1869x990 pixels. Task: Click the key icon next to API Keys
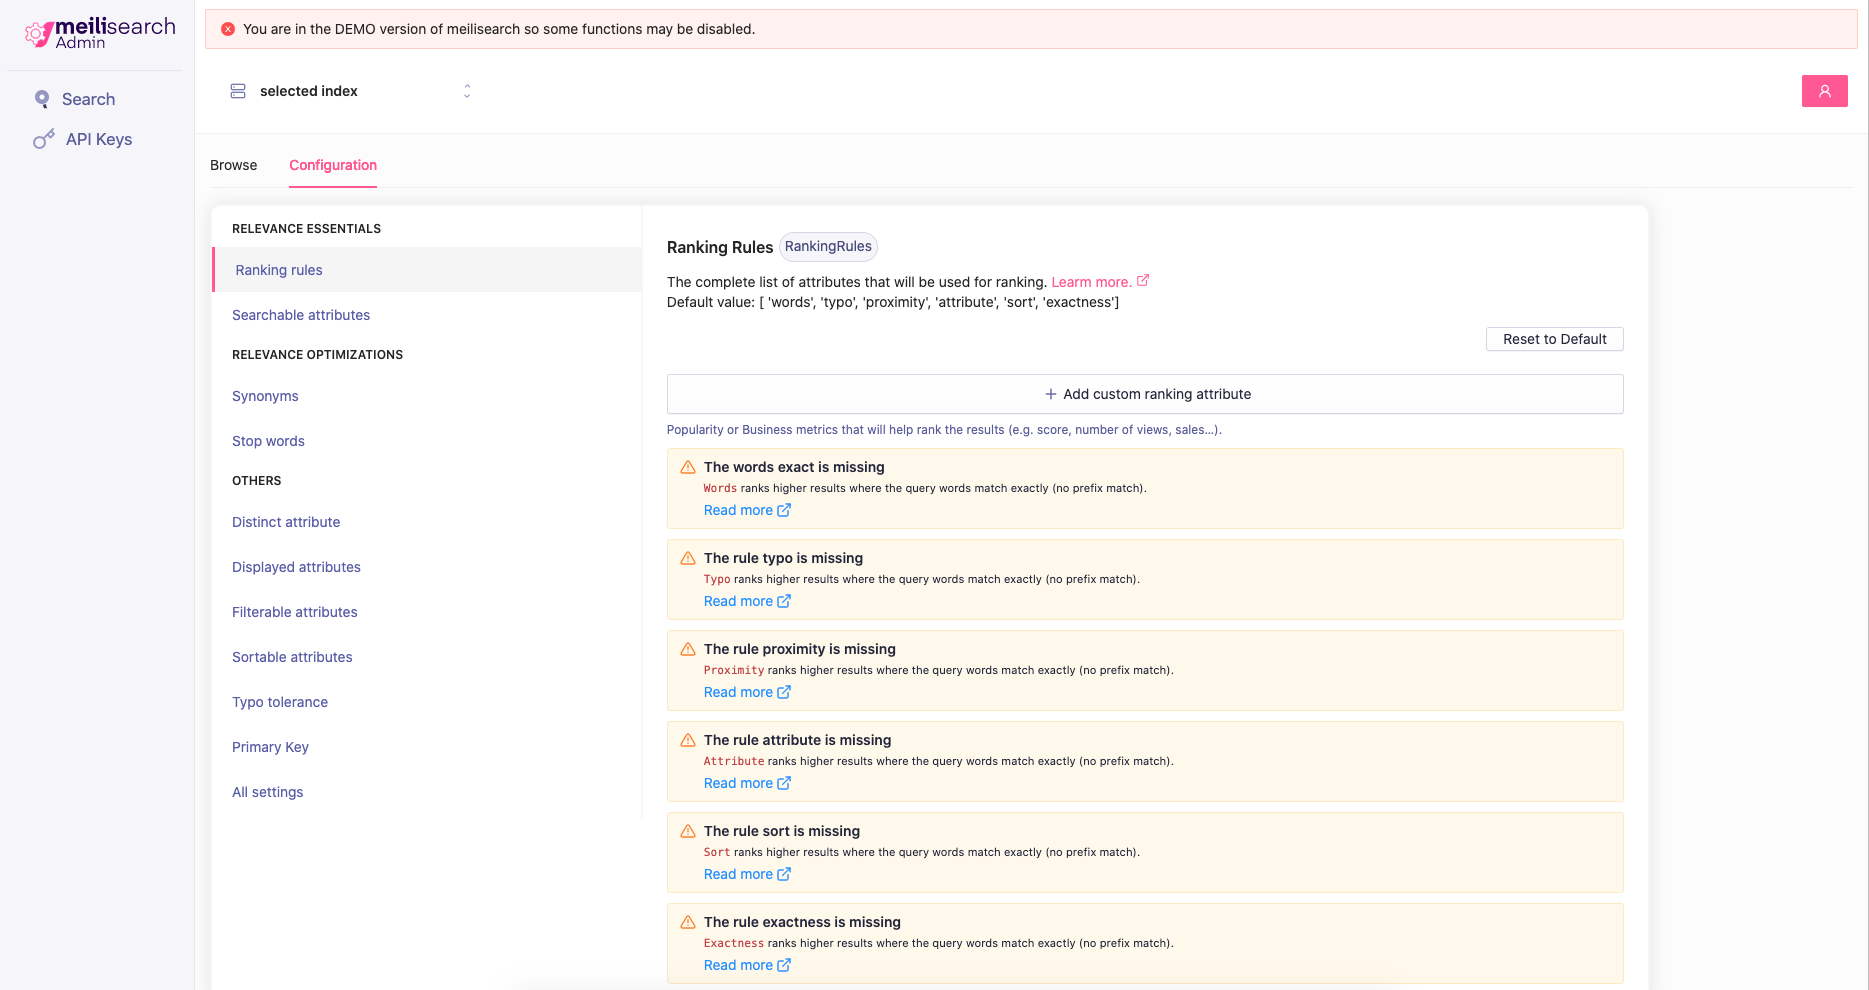pyautogui.click(x=42, y=139)
